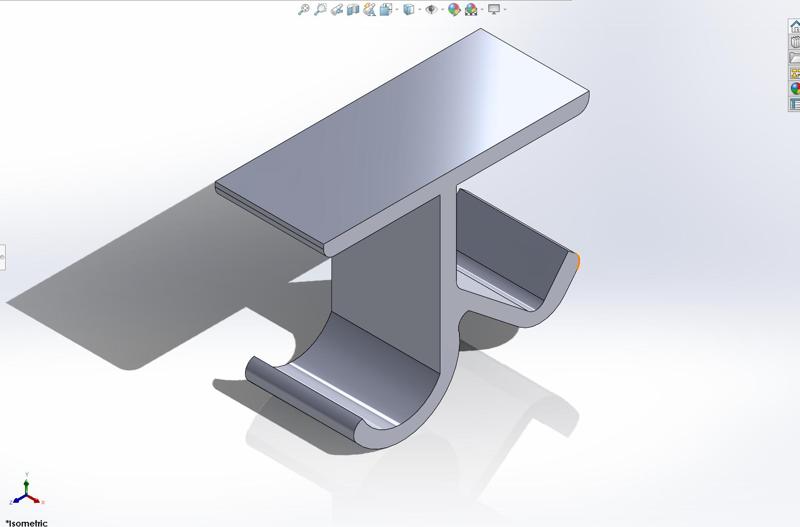The width and height of the screenshot is (800, 527).
Task: Click the Previous View icon
Action: pyautogui.click(x=337, y=9)
